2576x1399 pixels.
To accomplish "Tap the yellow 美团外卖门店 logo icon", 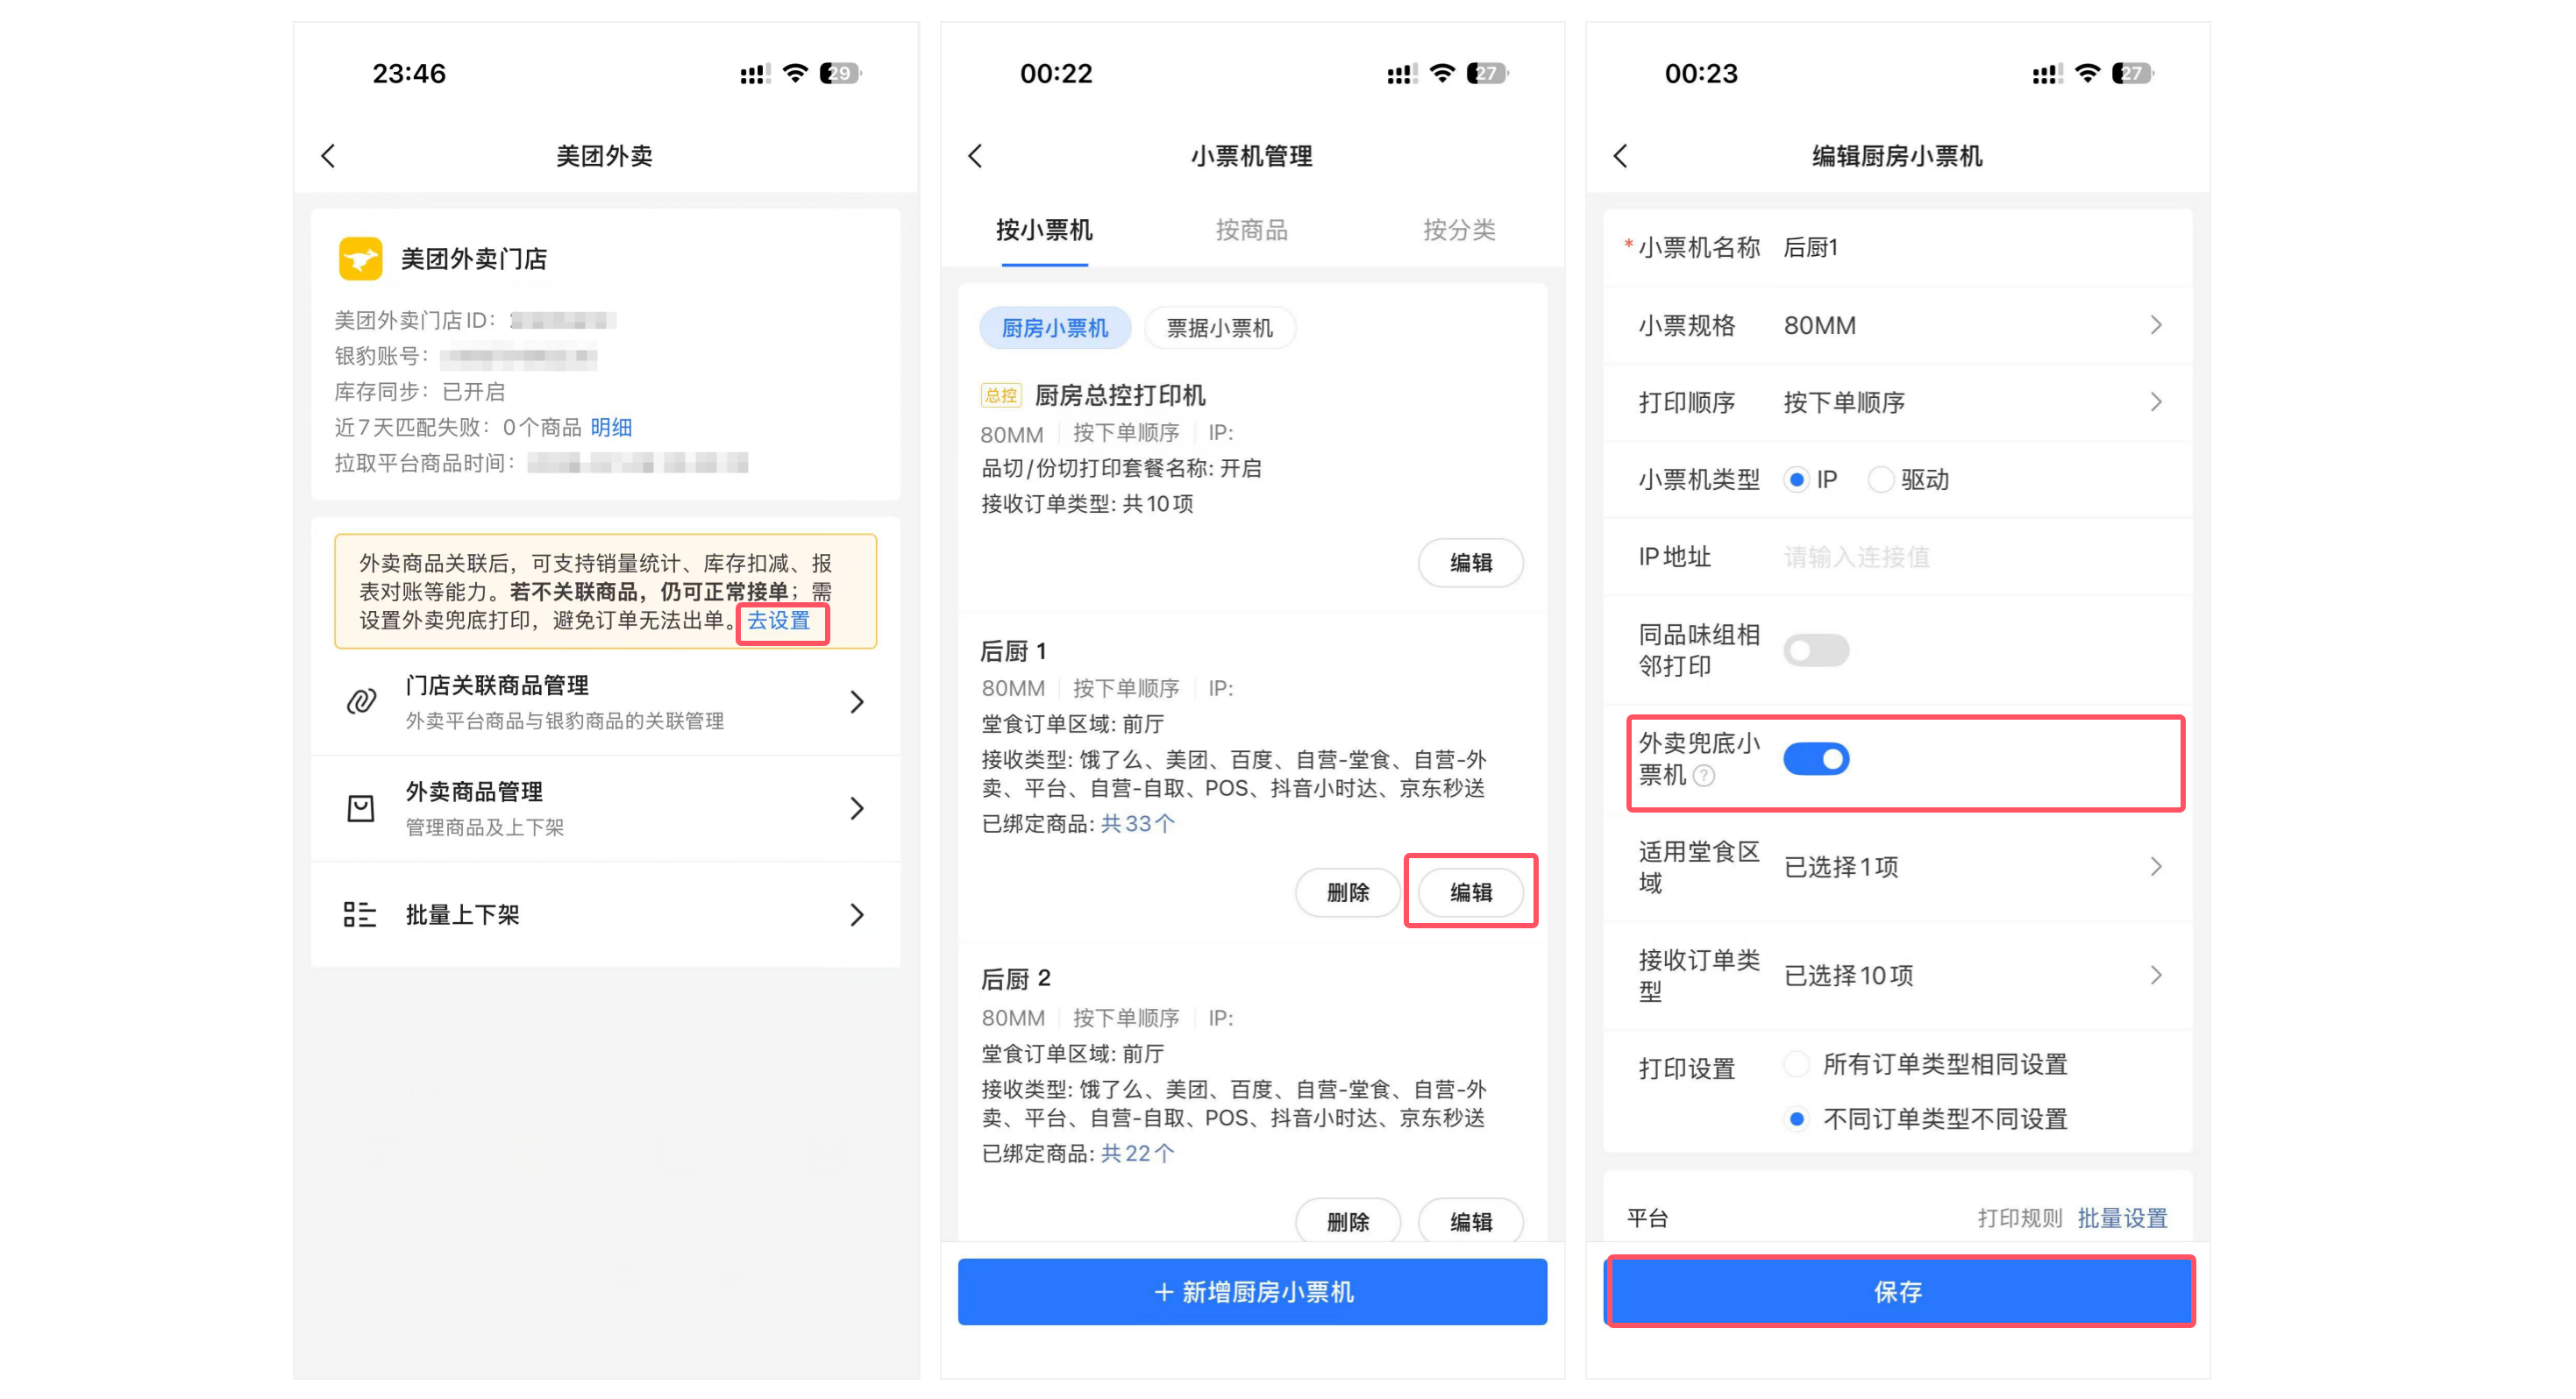I will click(x=360, y=258).
